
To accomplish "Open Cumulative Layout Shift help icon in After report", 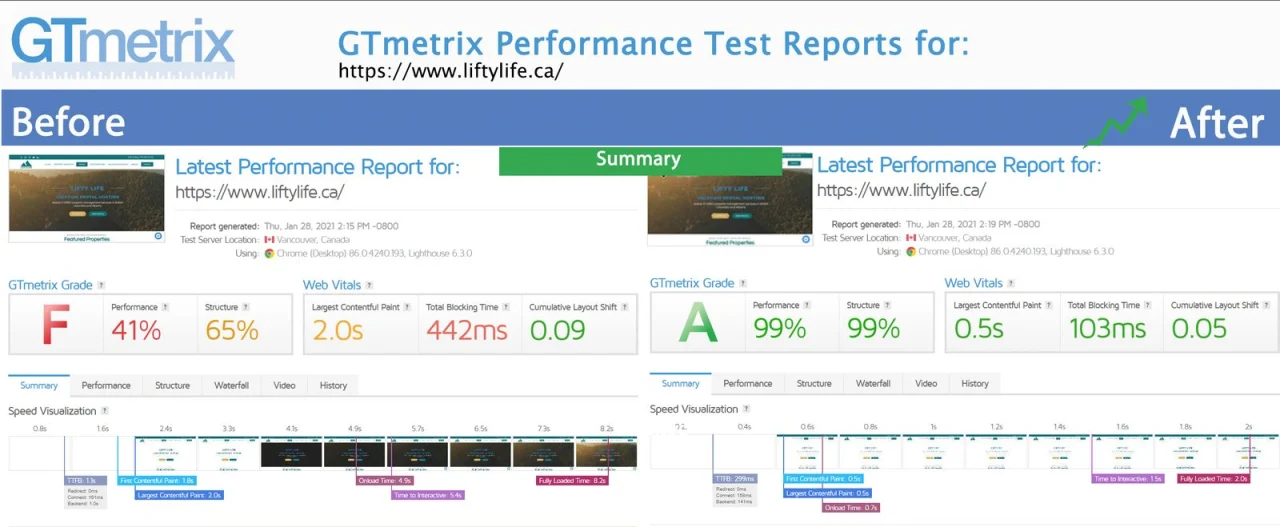I will point(1267,305).
